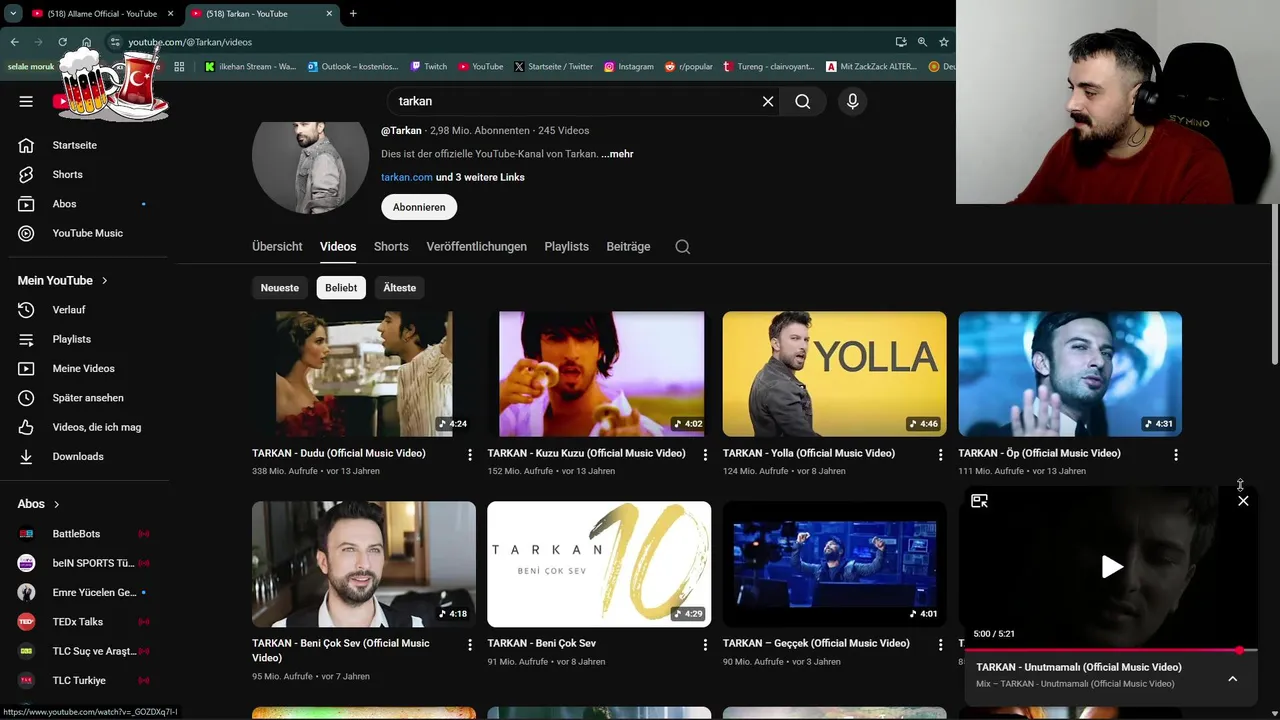This screenshot has height=720, width=1280.
Task: Open Instagram bookmark
Action: coord(629,67)
